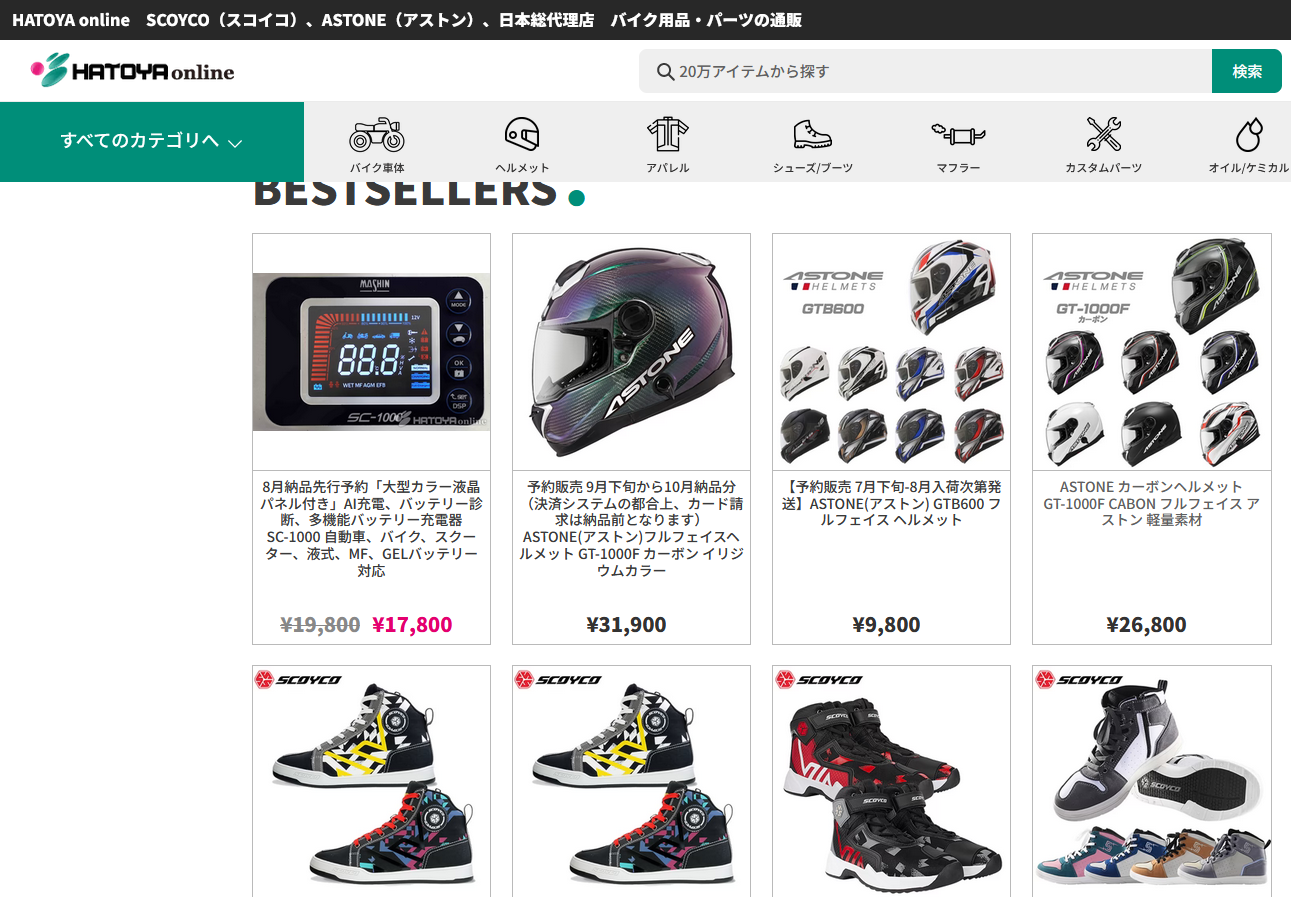Go to HATOYA online logo home
This screenshot has width=1291, height=897.
click(x=133, y=70)
